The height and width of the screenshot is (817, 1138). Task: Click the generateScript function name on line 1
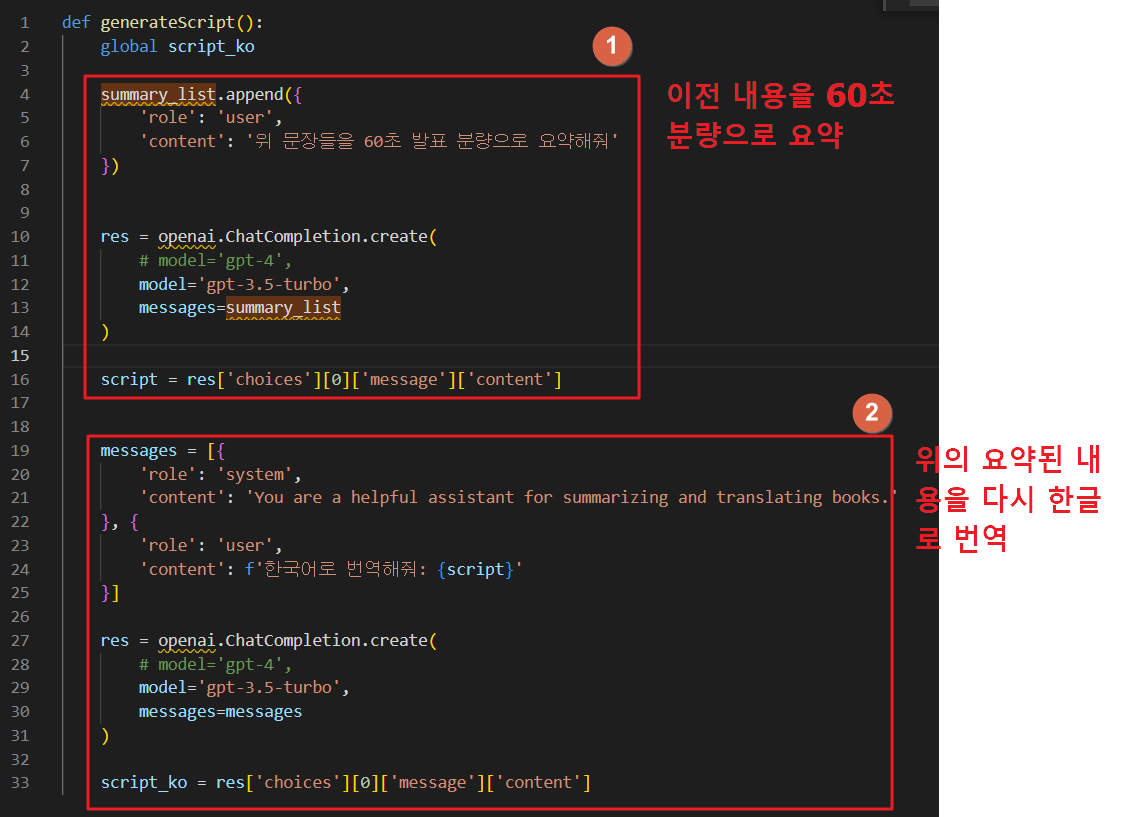coord(168,22)
